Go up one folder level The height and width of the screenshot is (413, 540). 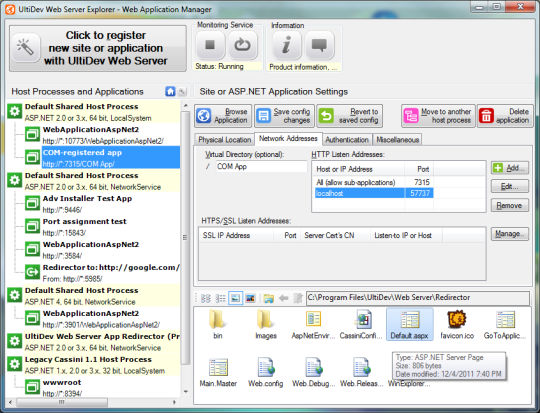pyautogui.click(x=298, y=298)
